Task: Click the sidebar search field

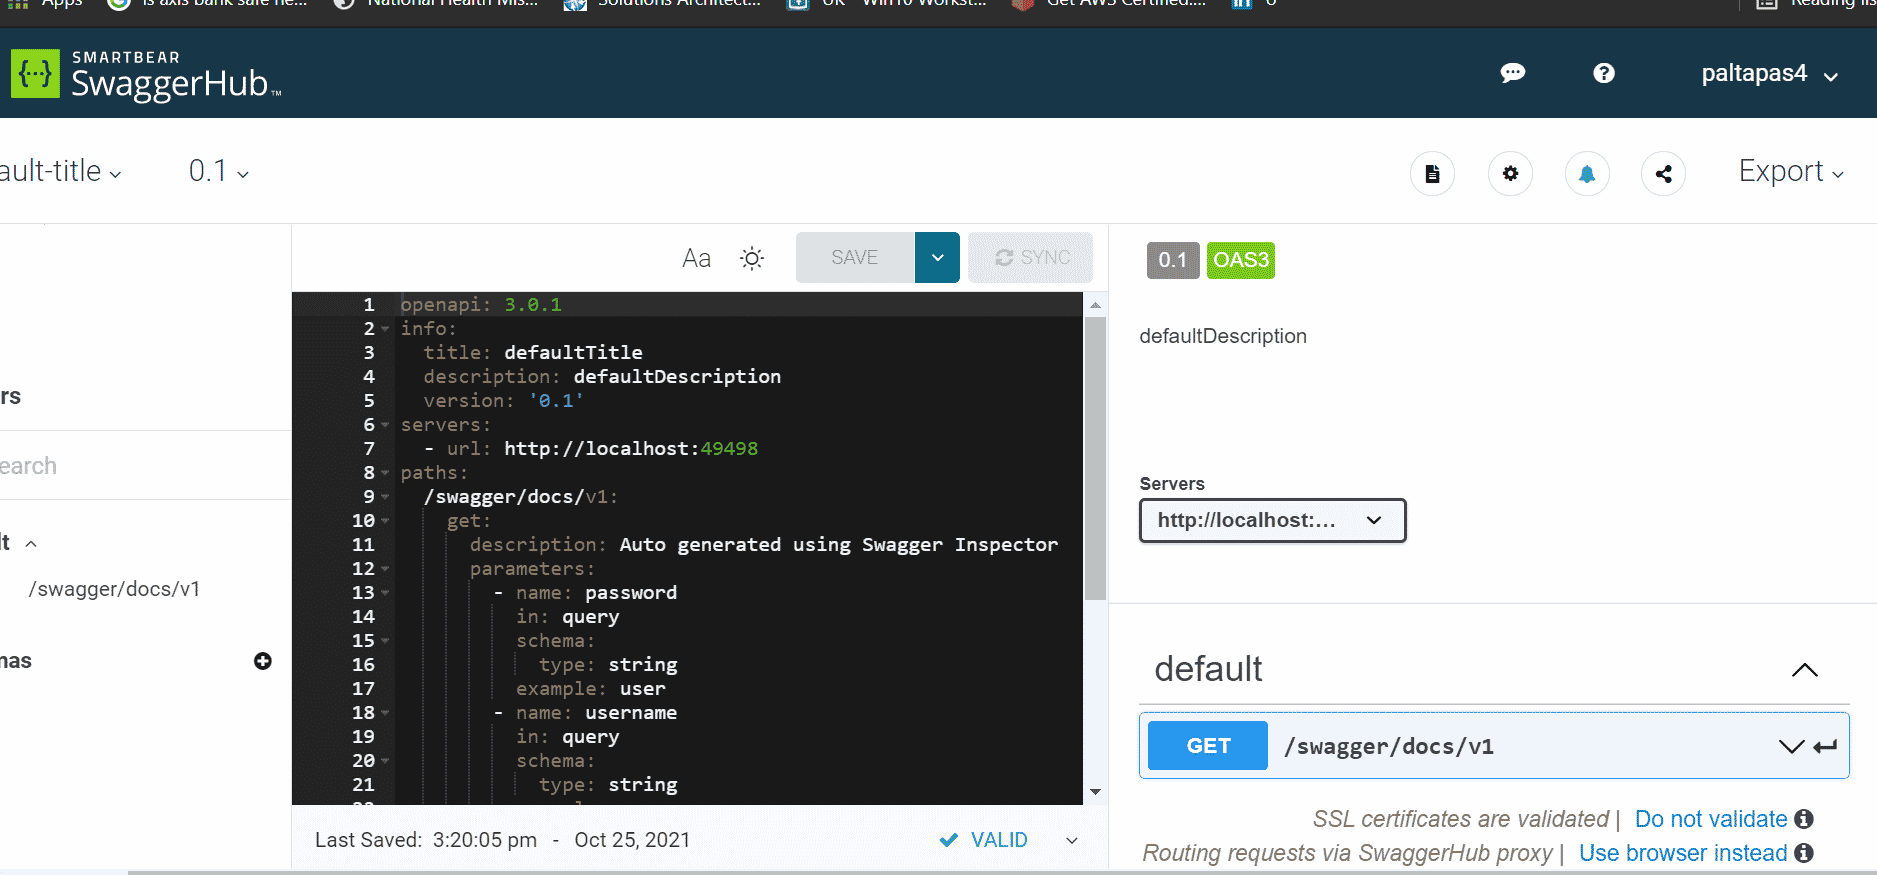Action: (145, 466)
